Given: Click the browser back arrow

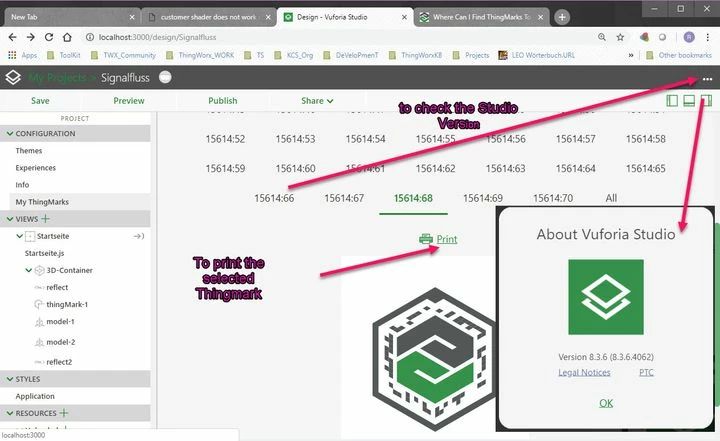Looking at the screenshot, I should point(12,37).
